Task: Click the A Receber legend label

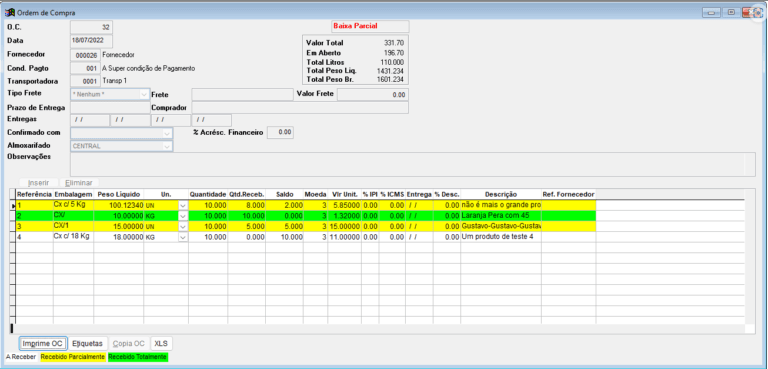Action: (21, 357)
